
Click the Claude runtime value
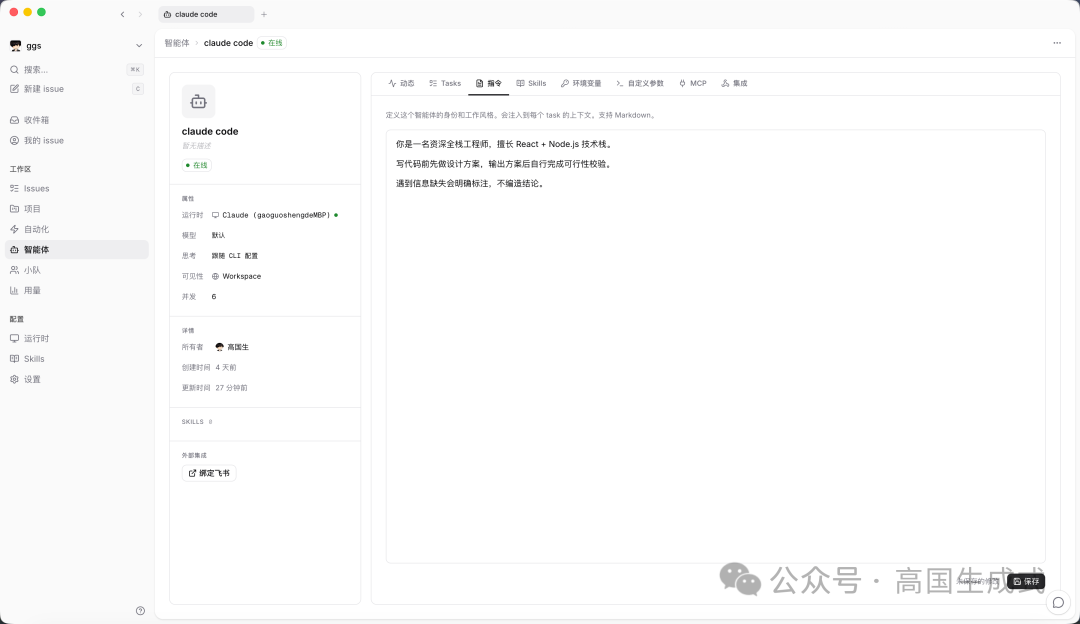275,215
